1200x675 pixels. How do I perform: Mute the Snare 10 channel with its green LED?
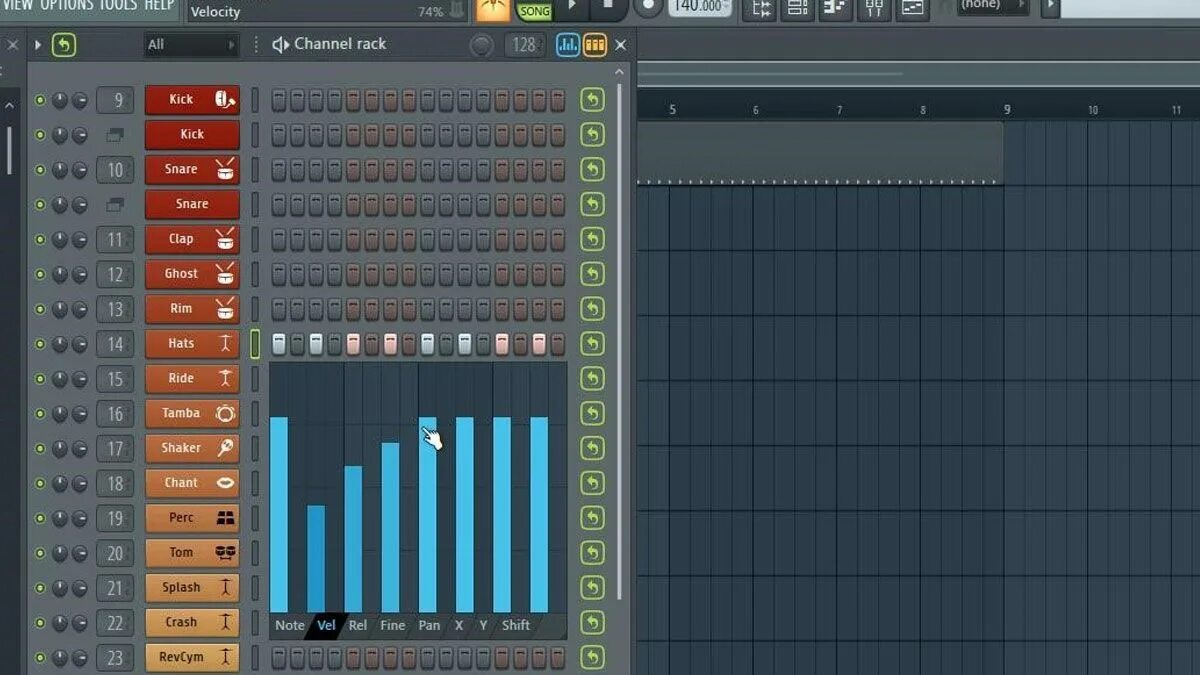40,169
